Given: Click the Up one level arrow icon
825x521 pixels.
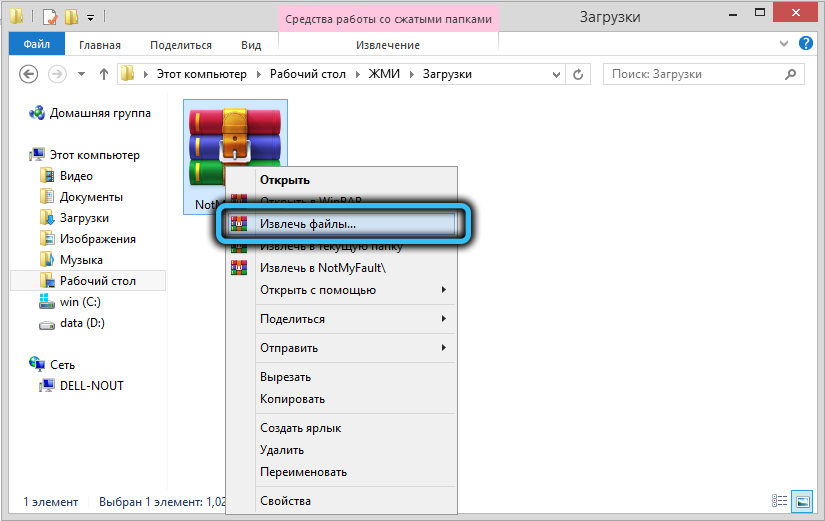Looking at the screenshot, I should (x=103, y=75).
